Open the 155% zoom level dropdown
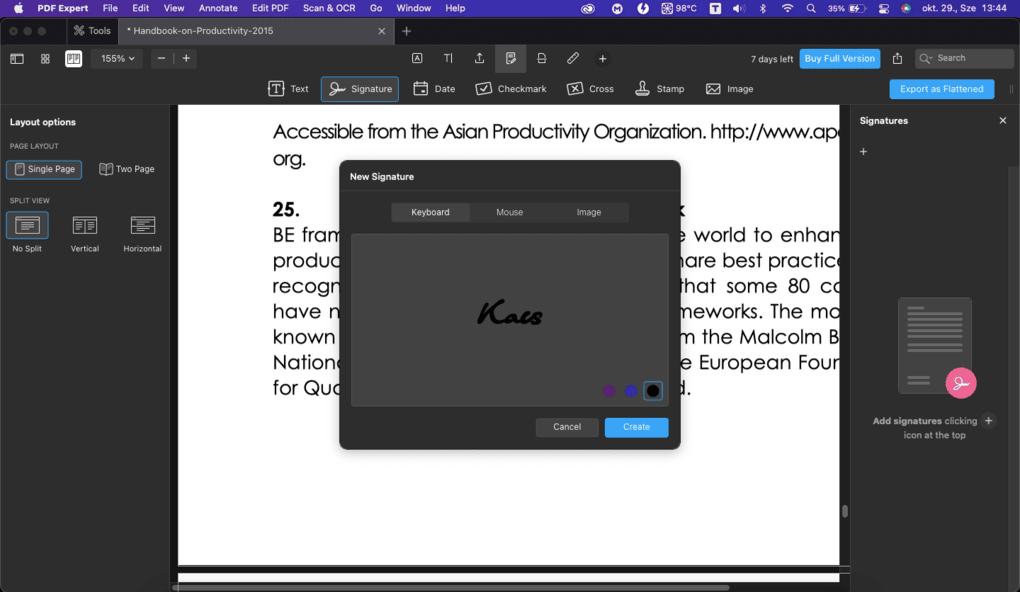The height and width of the screenshot is (592, 1020). pos(116,58)
